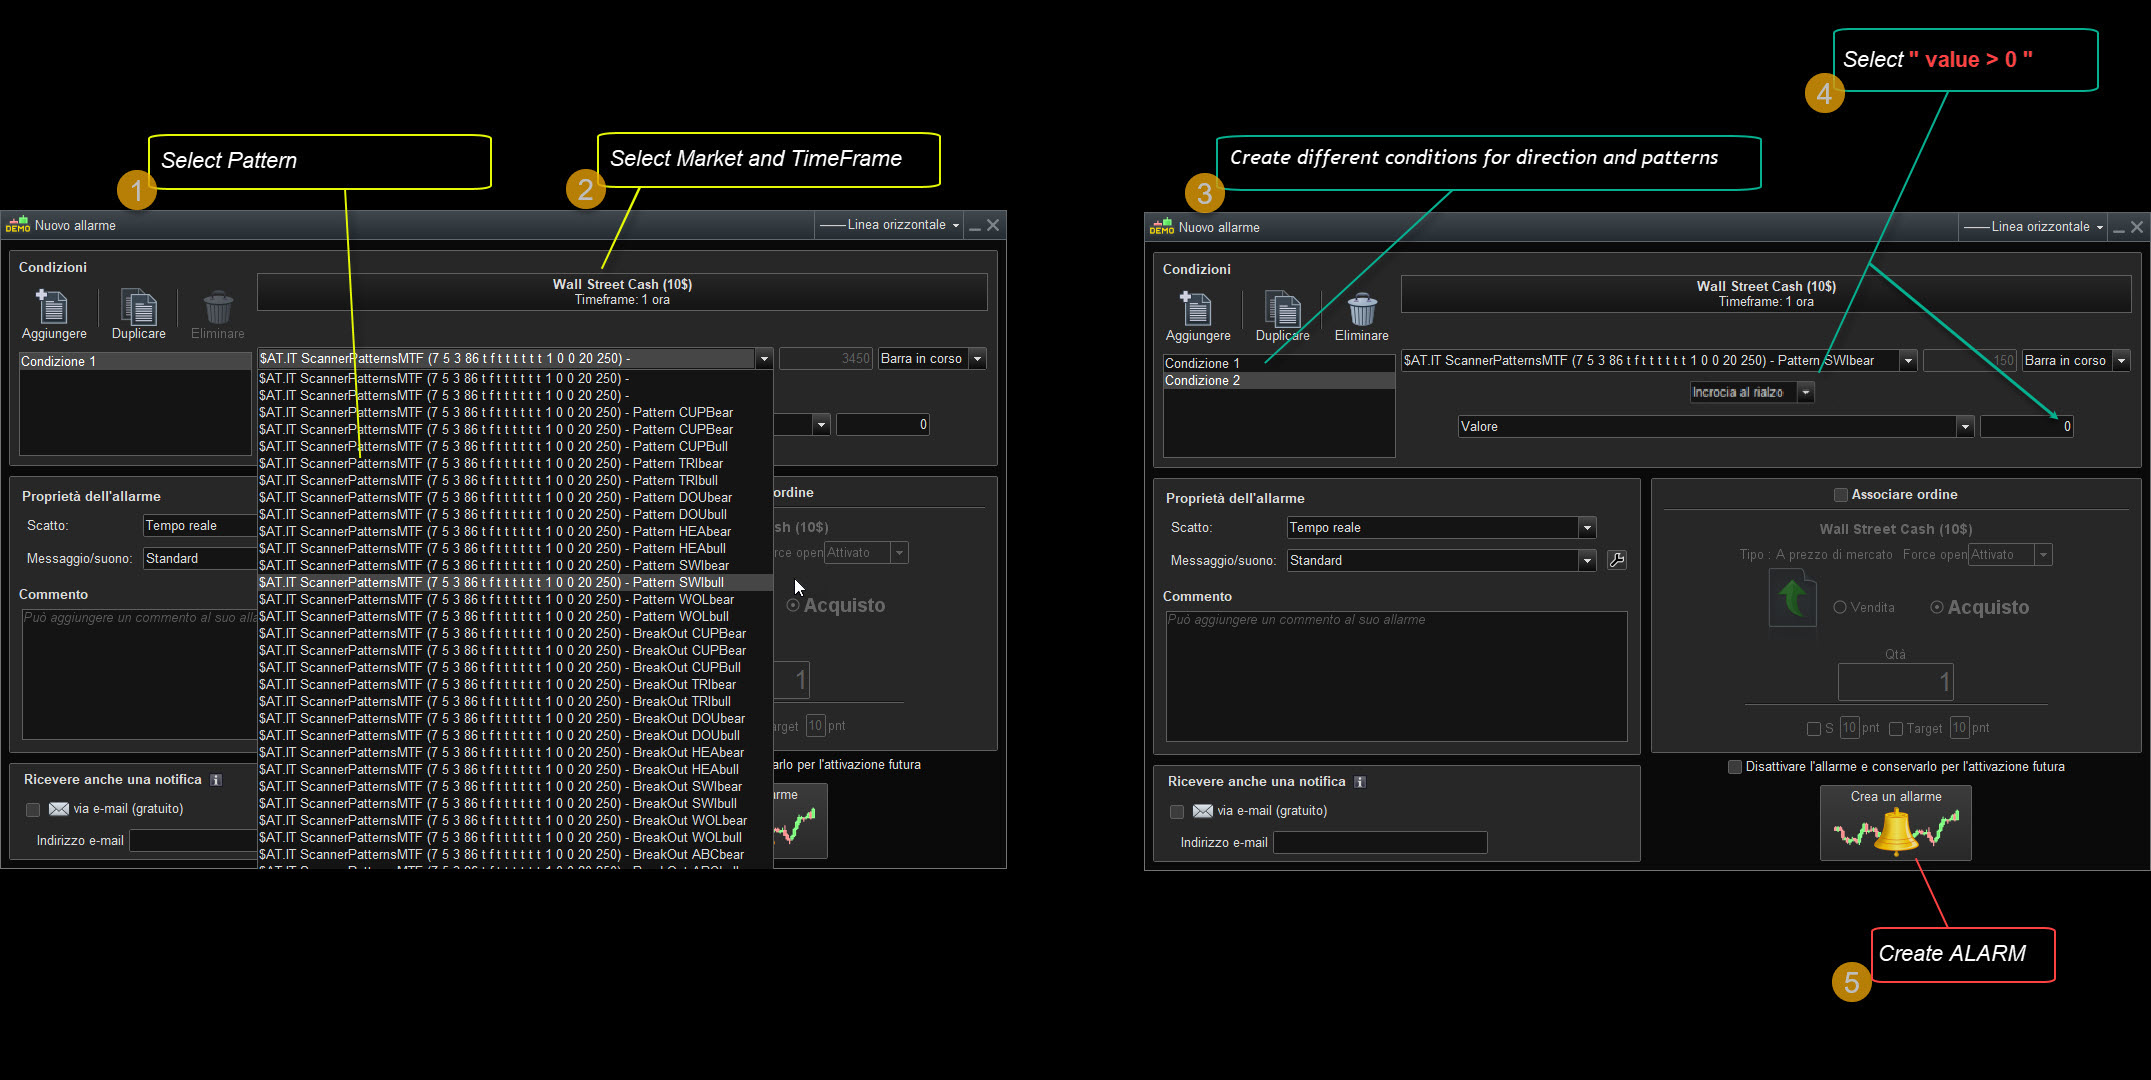Enable via e-mail checkbox in left window

click(33, 810)
